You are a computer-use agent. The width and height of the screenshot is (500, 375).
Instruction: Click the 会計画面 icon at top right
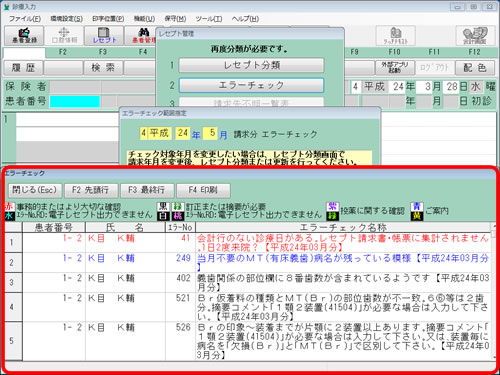point(475,36)
